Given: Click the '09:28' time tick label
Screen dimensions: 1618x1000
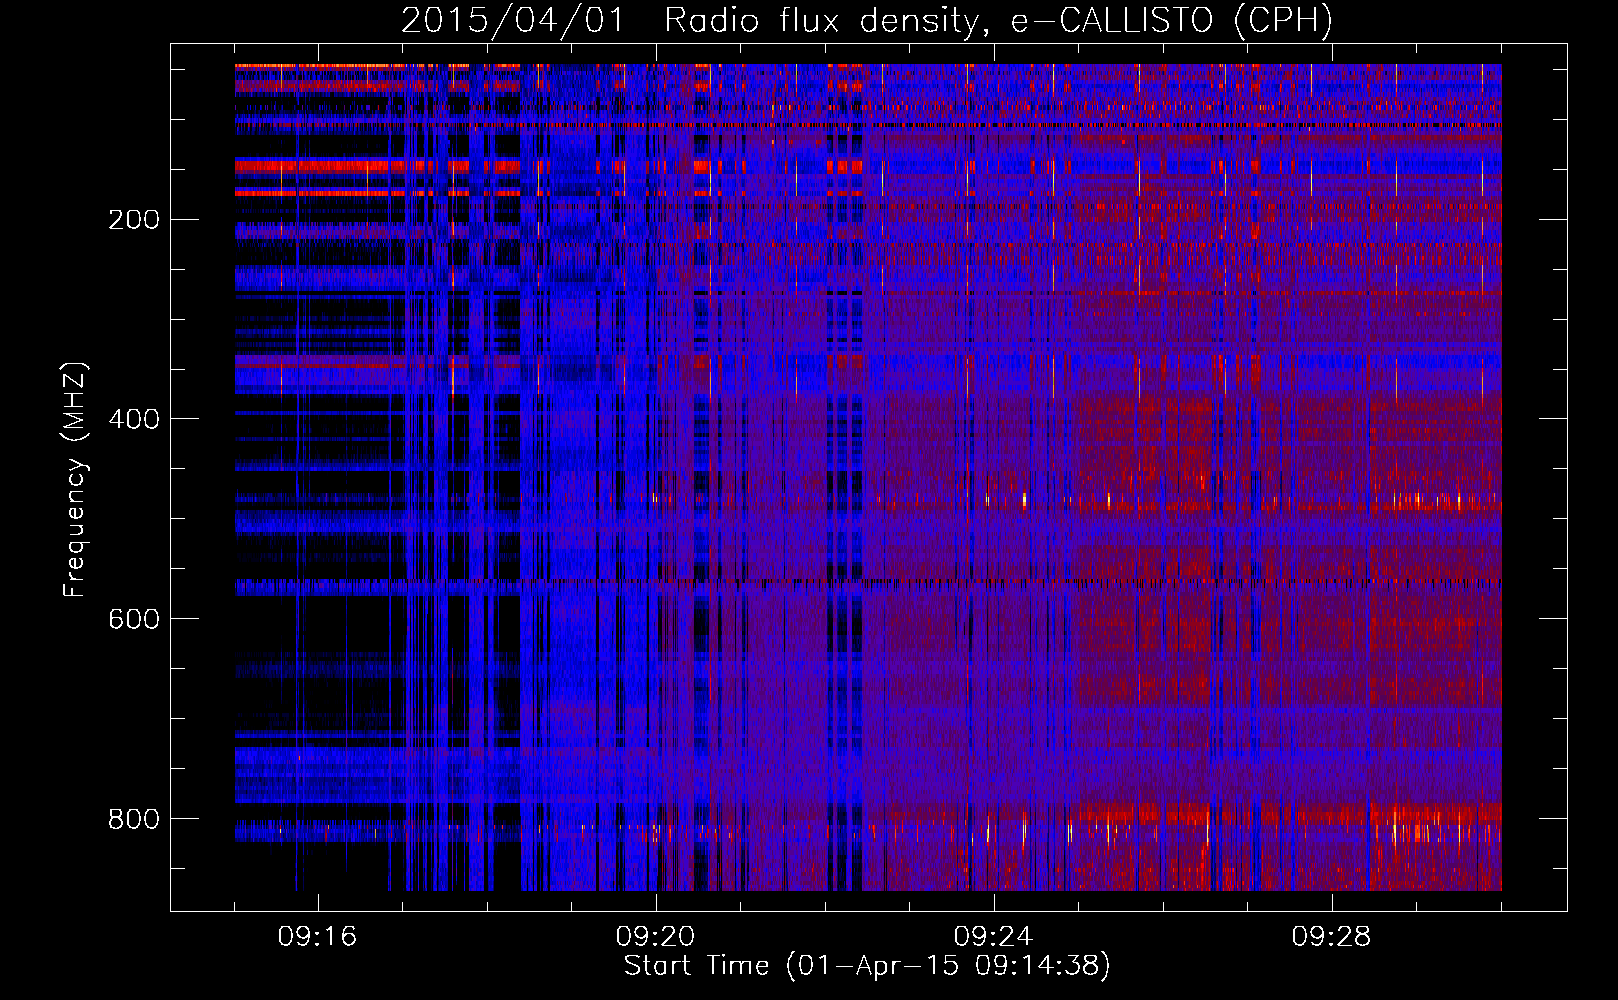Looking at the screenshot, I should [1332, 937].
